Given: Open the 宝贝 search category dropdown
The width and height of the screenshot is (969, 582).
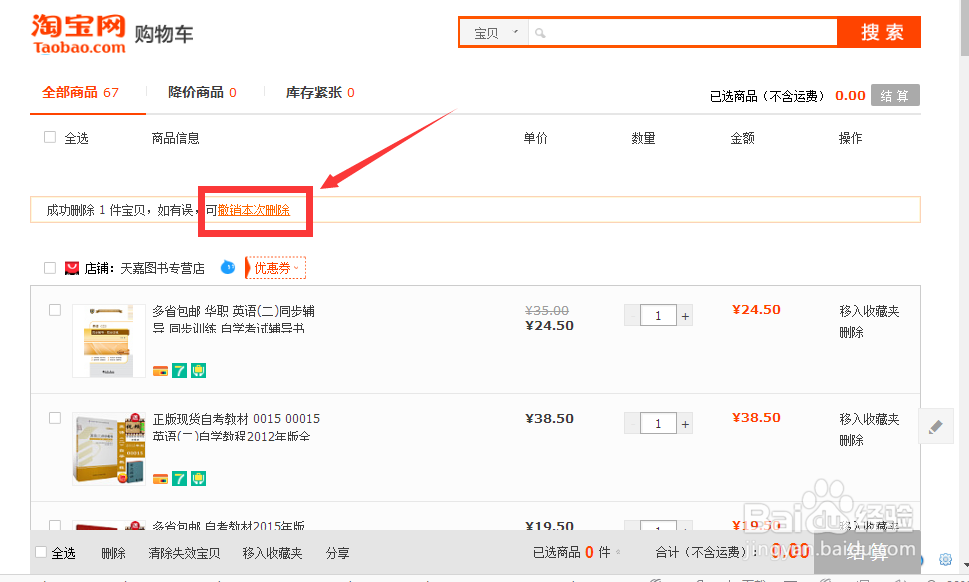Looking at the screenshot, I should 493,32.
